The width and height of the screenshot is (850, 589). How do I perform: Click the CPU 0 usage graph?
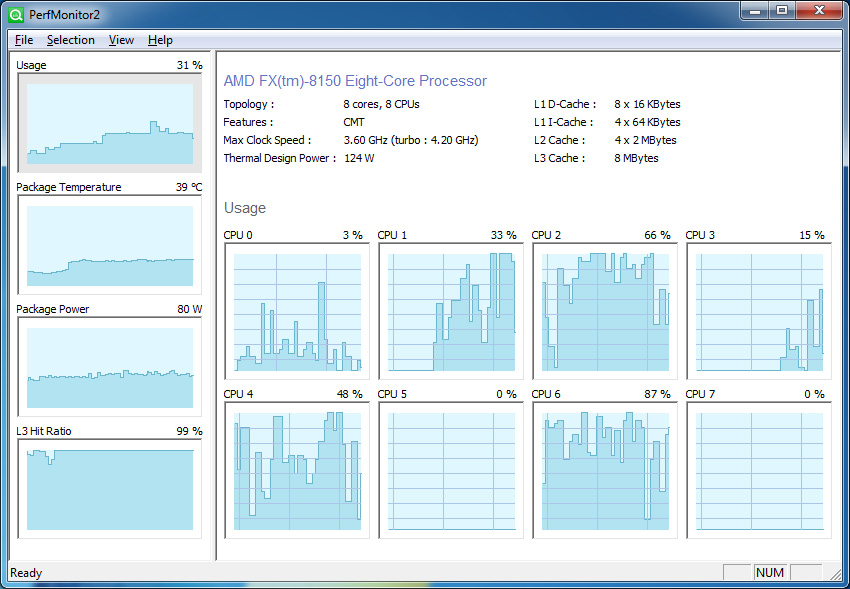pyautogui.click(x=297, y=312)
